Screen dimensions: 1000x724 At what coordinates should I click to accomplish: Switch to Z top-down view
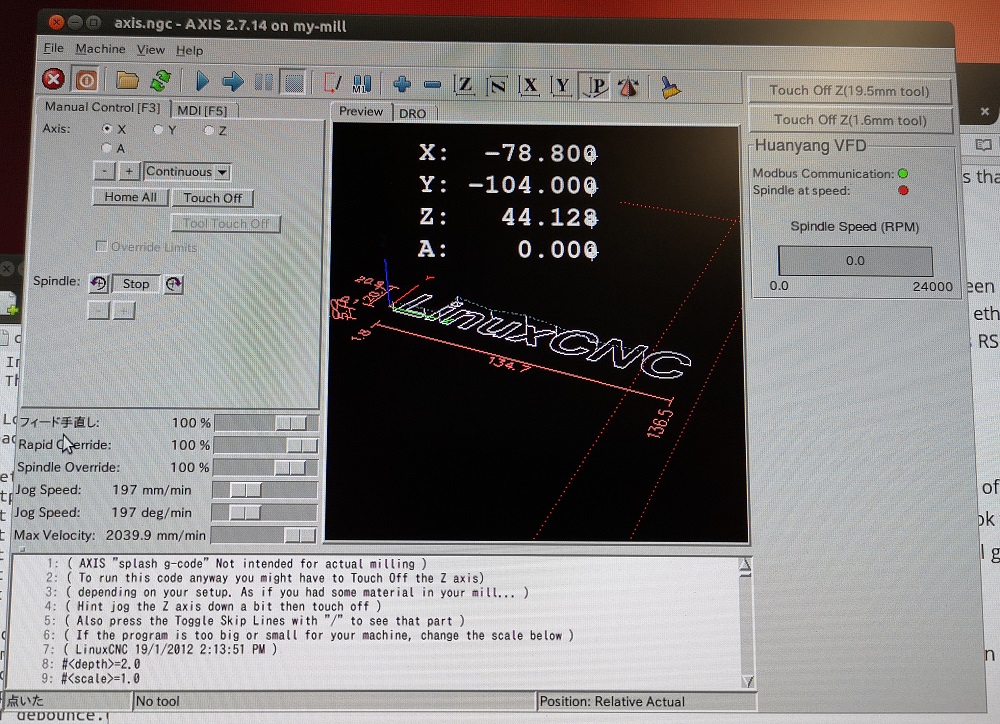465,85
